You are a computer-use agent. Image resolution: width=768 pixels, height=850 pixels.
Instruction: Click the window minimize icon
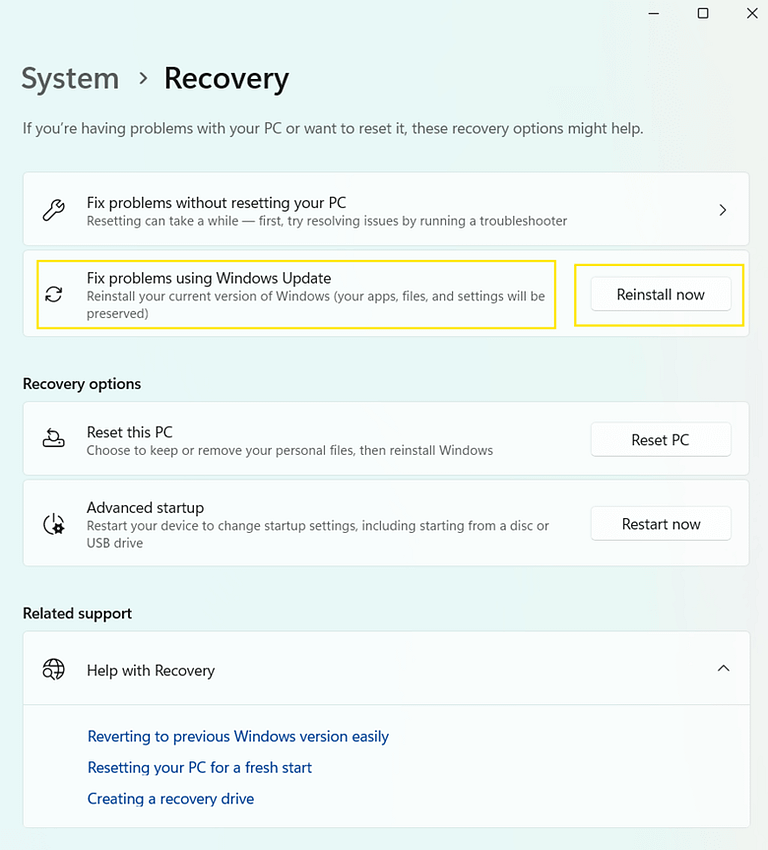[x=653, y=13]
